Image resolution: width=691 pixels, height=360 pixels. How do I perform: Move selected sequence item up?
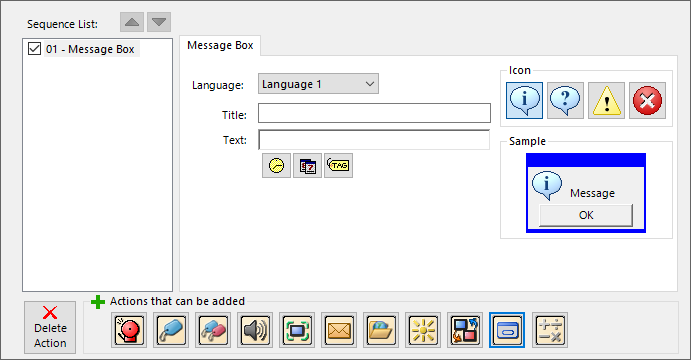coord(132,22)
